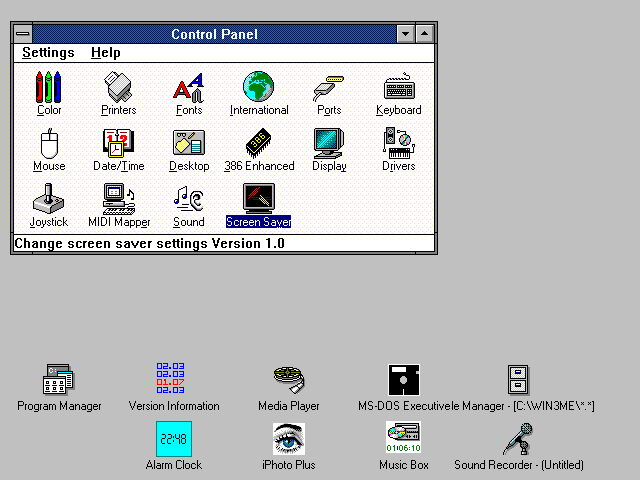Restore the Music Box icon
640x480 pixels.
tap(403, 438)
